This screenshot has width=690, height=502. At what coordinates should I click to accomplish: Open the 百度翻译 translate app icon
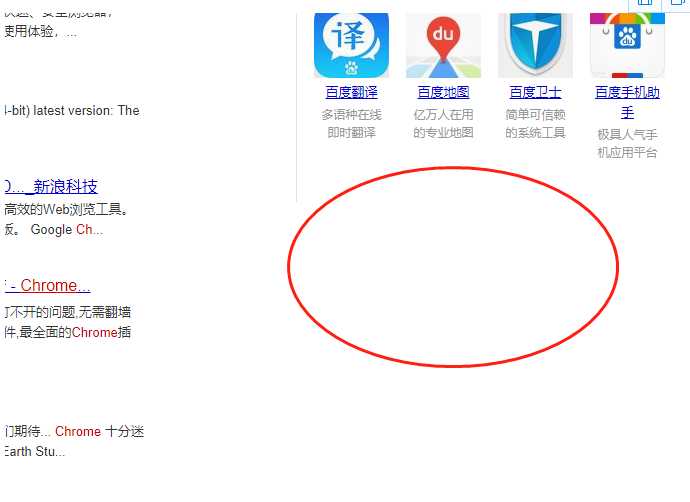pyautogui.click(x=351, y=45)
